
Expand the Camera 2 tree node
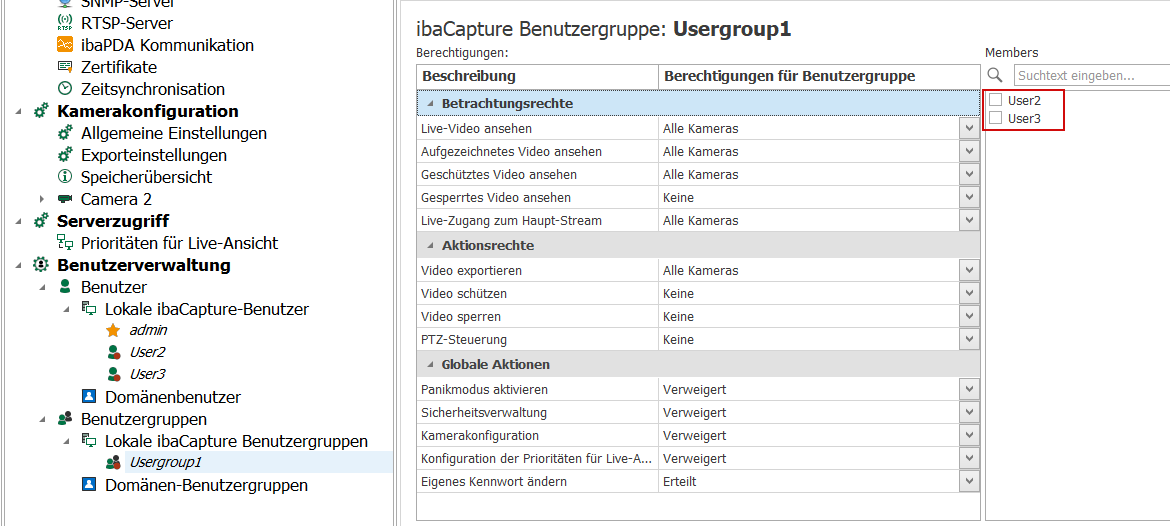click(42, 199)
